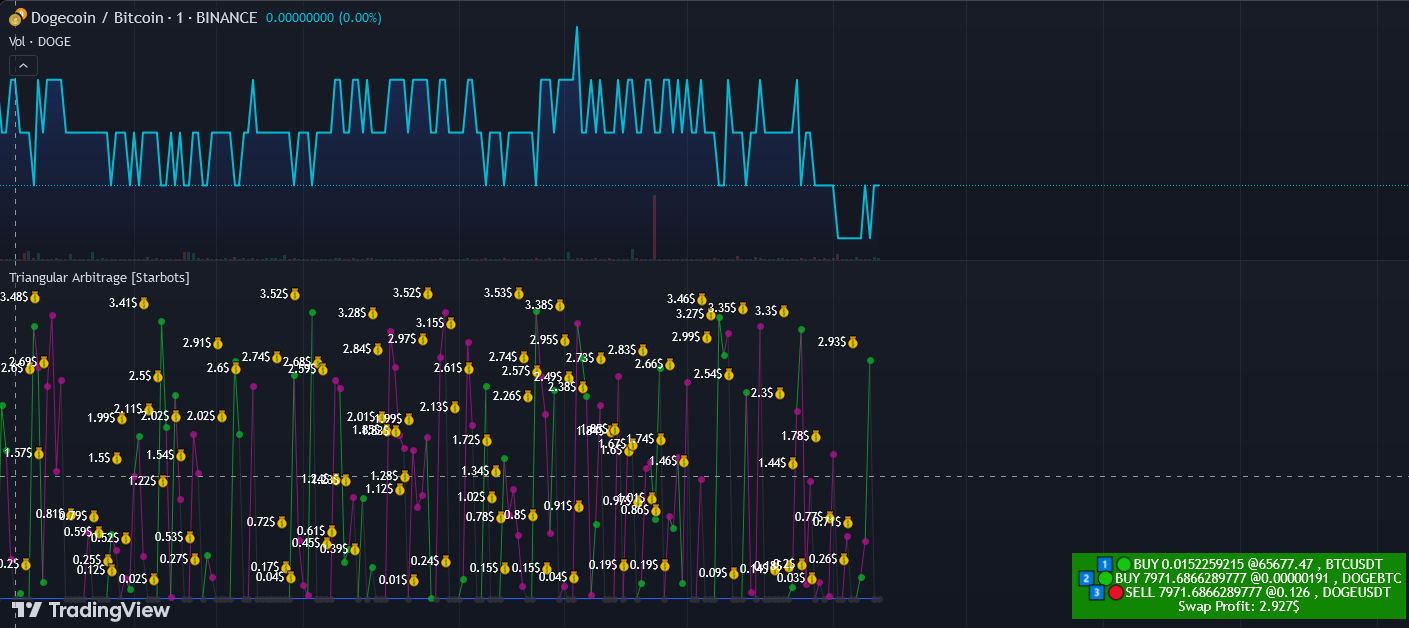
Task: Select the Vol · DOGE indicator label
Action: 40,41
